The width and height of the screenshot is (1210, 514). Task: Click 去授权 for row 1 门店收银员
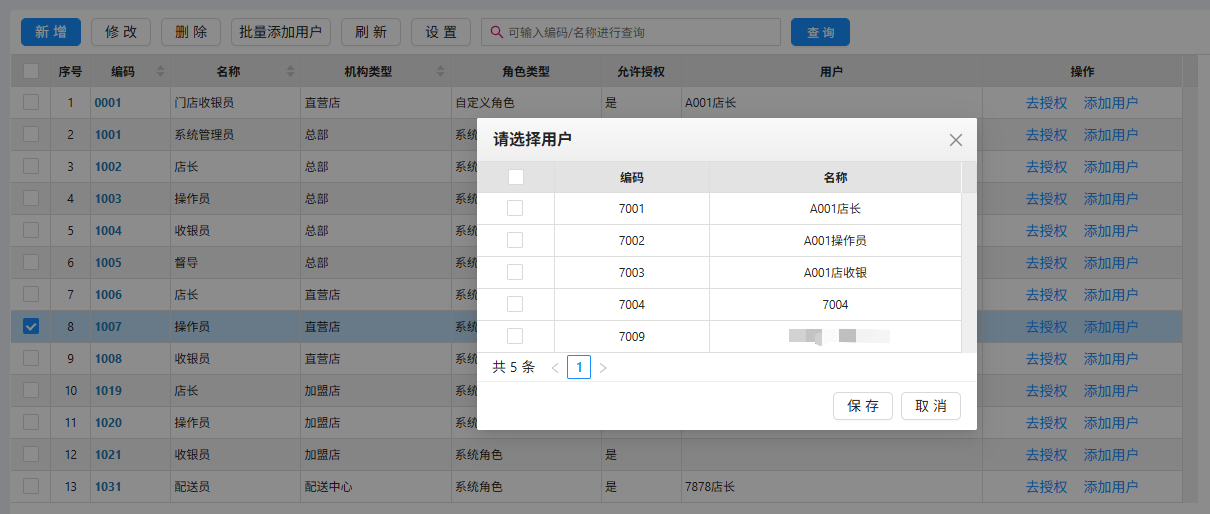(x=1047, y=102)
